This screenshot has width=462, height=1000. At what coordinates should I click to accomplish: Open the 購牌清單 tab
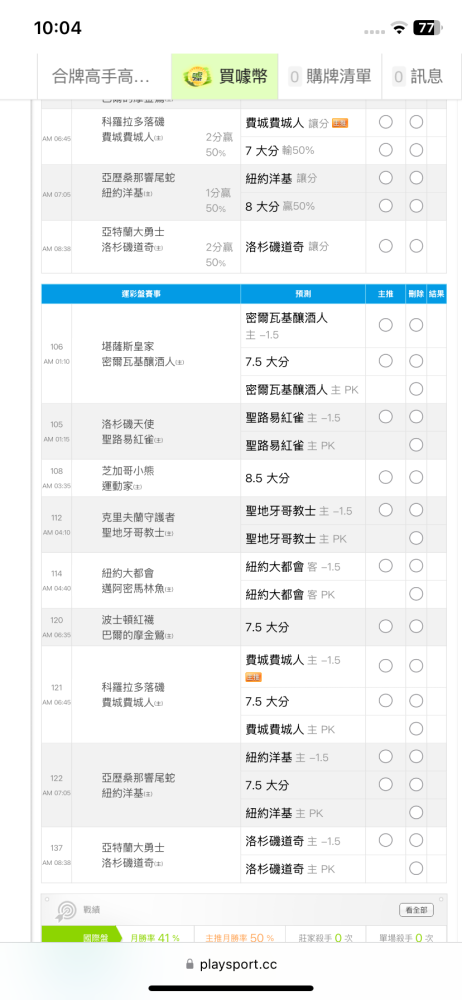click(330, 77)
